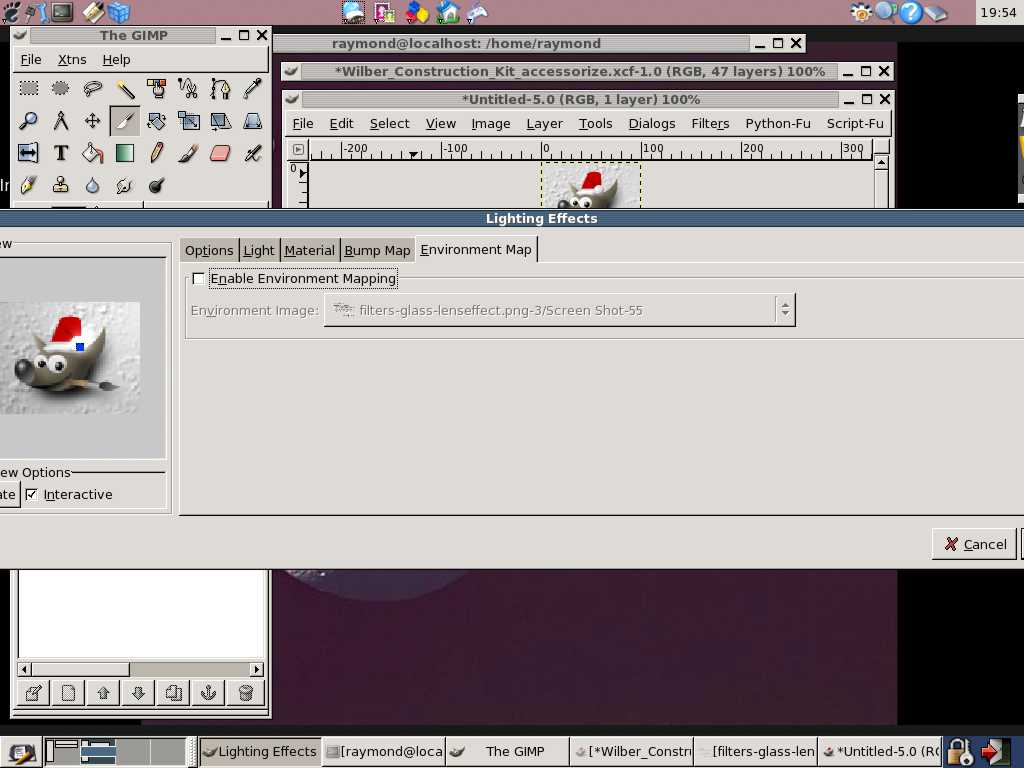The height and width of the screenshot is (768, 1024).
Task: Delete layer with the trash icon
Action: tap(246, 692)
